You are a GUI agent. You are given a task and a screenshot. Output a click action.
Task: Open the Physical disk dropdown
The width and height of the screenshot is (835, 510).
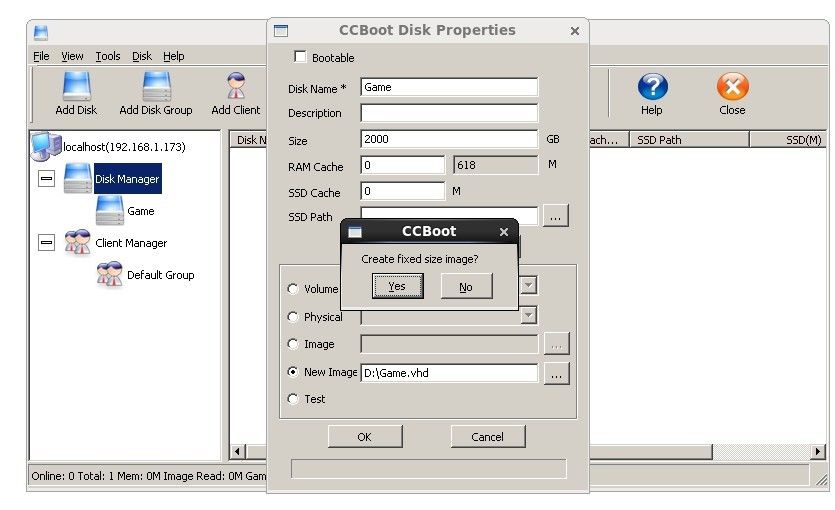point(528,315)
